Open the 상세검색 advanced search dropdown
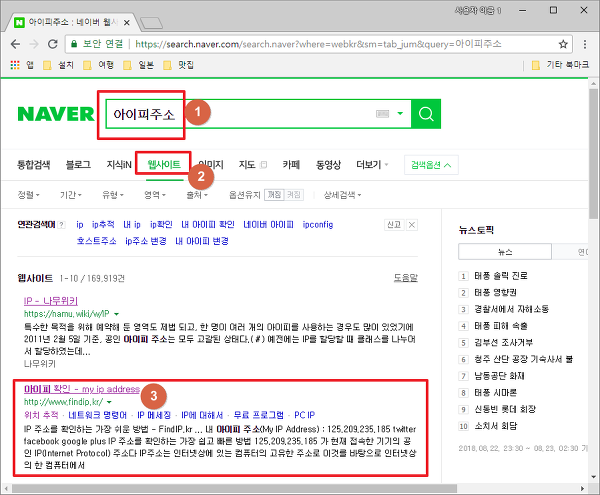The height and width of the screenshot is (495, 600). [342, 195]
